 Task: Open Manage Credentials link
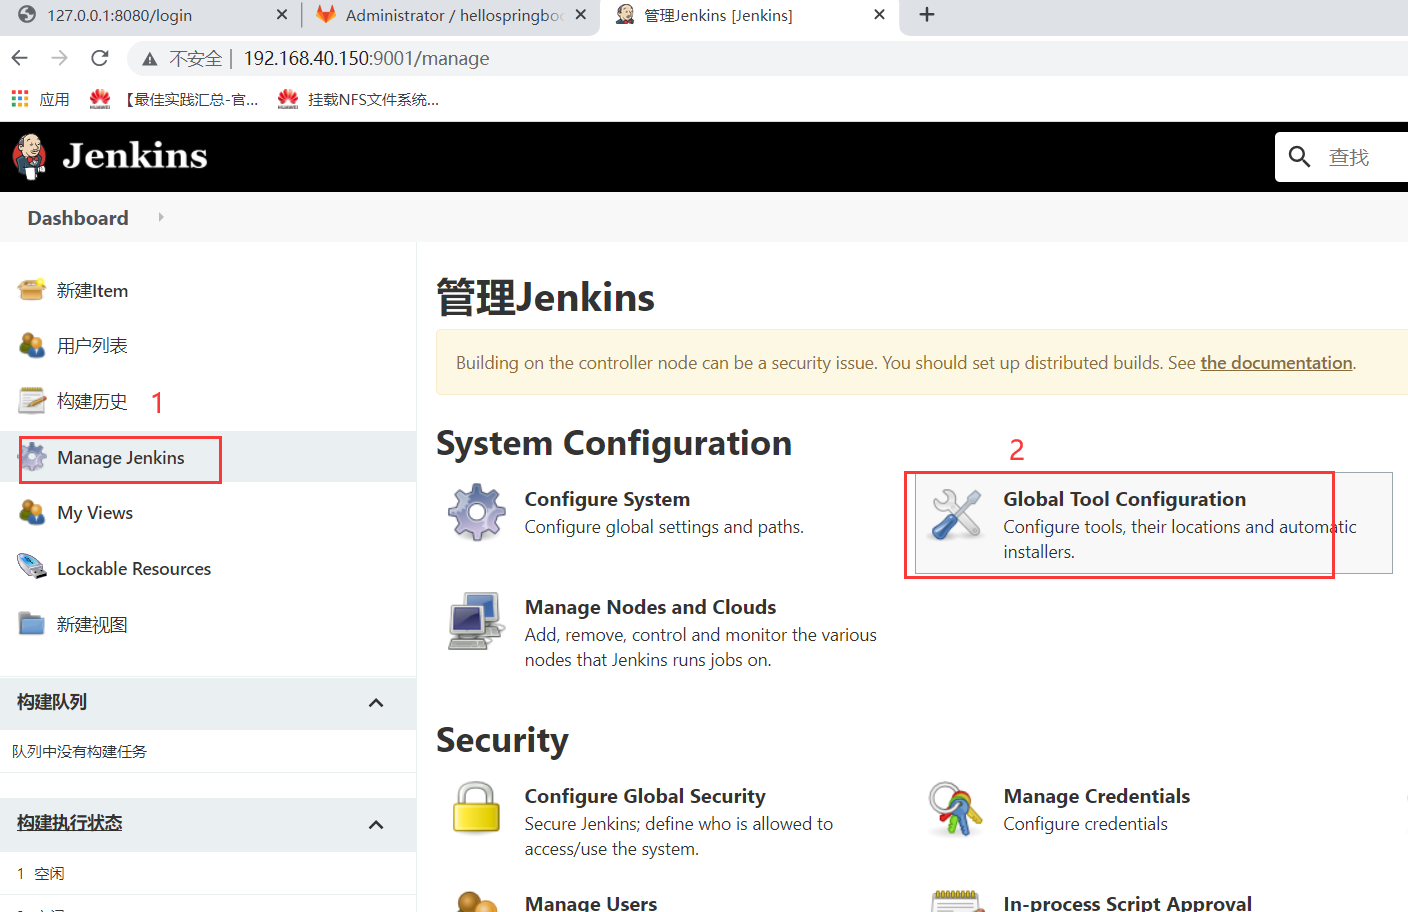point(1097,795)
